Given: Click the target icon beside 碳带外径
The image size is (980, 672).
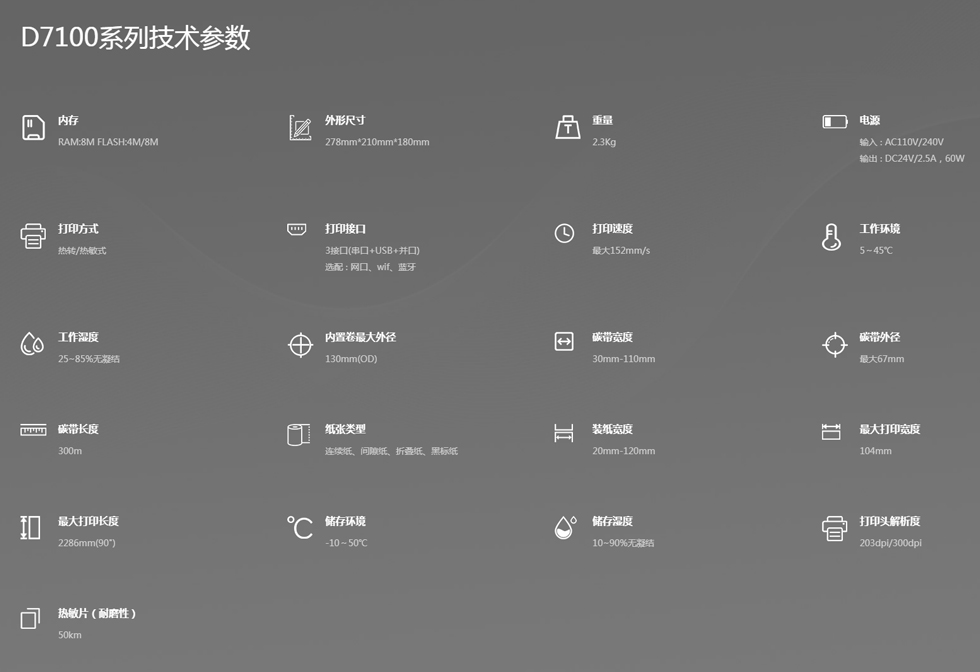Looking at the screenshot, I should (834, 344).
